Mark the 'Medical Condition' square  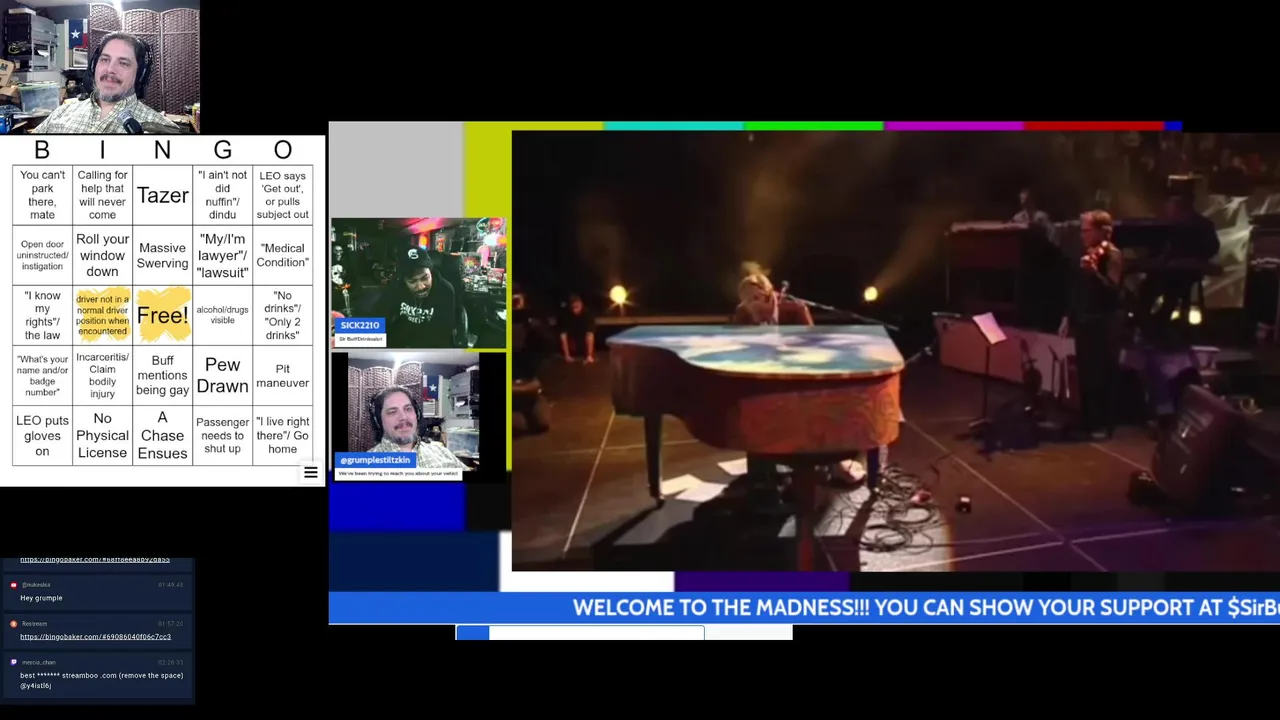[282, 255]
